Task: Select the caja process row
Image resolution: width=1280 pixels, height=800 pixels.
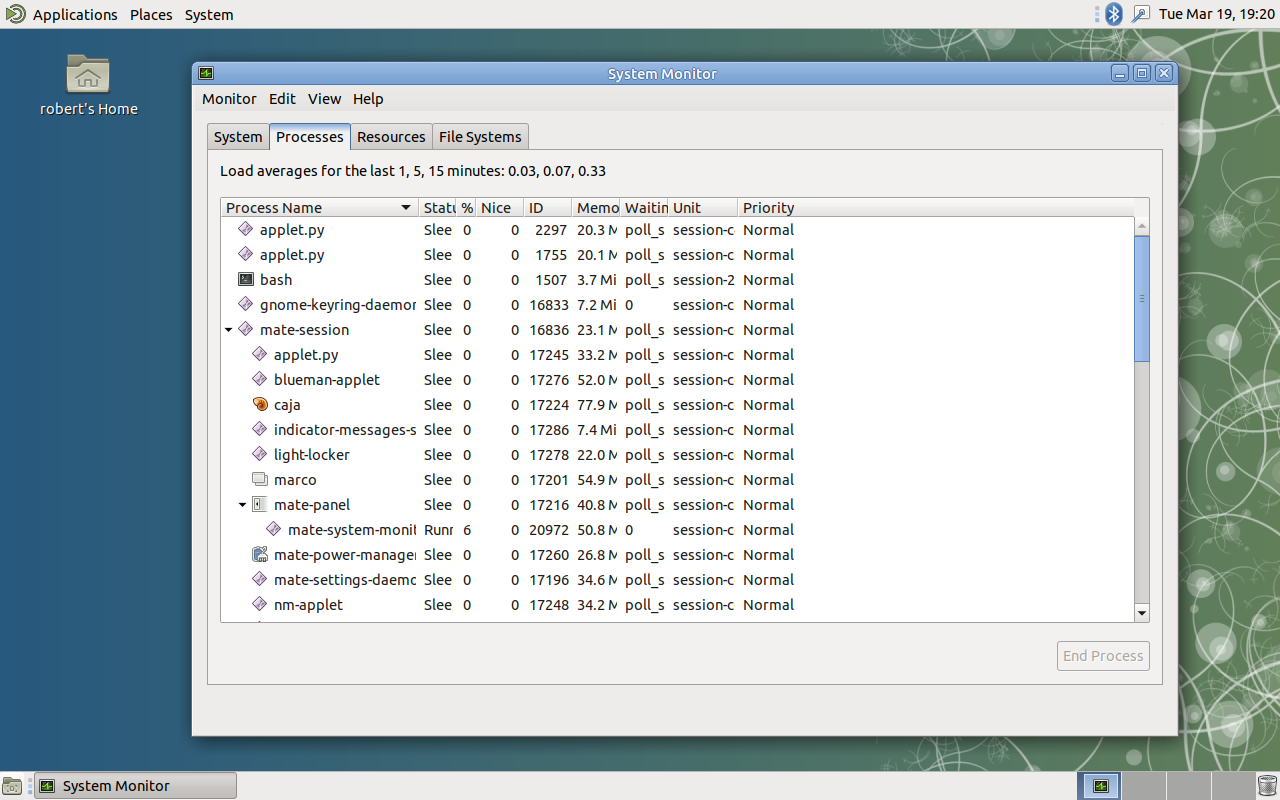Action: click(677, 405)
